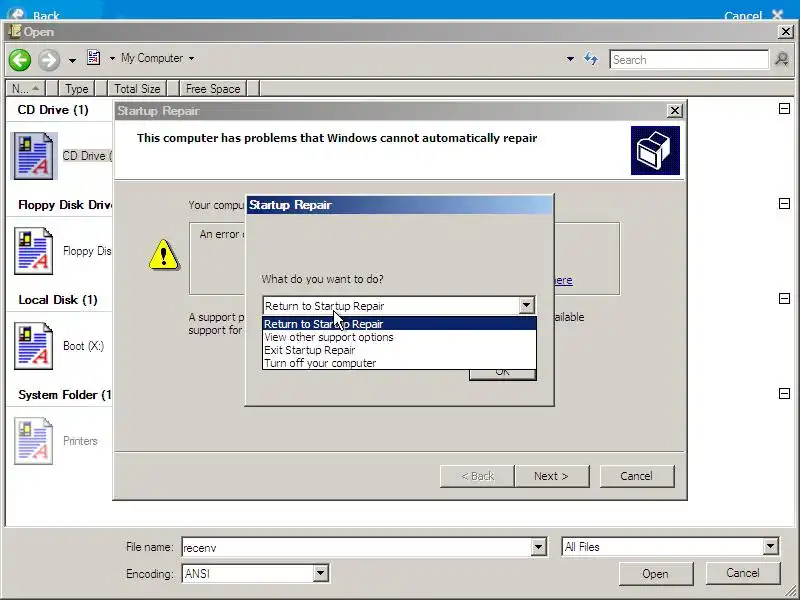Viewport: 800px width, 600px height.
Task: Click the views icon next to My Computer
Action: click(94, 58)
